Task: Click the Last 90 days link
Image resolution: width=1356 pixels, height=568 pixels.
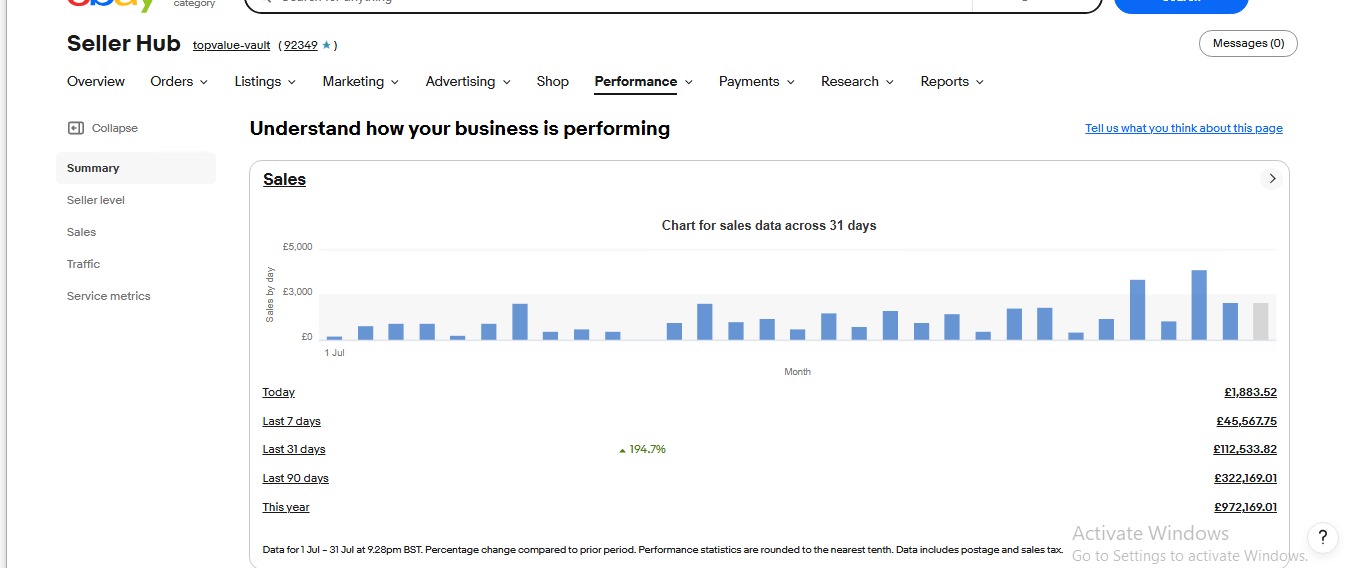Action: pos(296,478)
